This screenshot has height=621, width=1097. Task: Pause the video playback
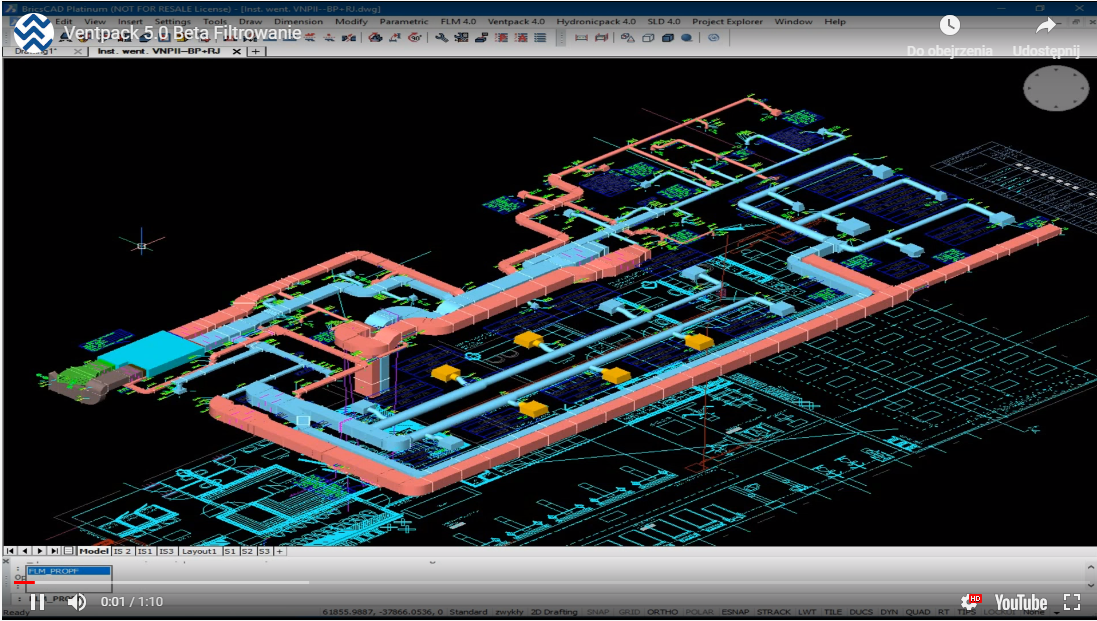point(37,602)
